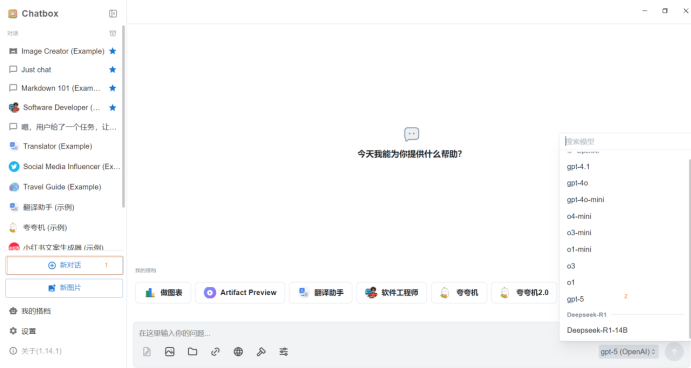
Task: Unstar the Image Creator (Example) conversation
Action: coord(113,51)
